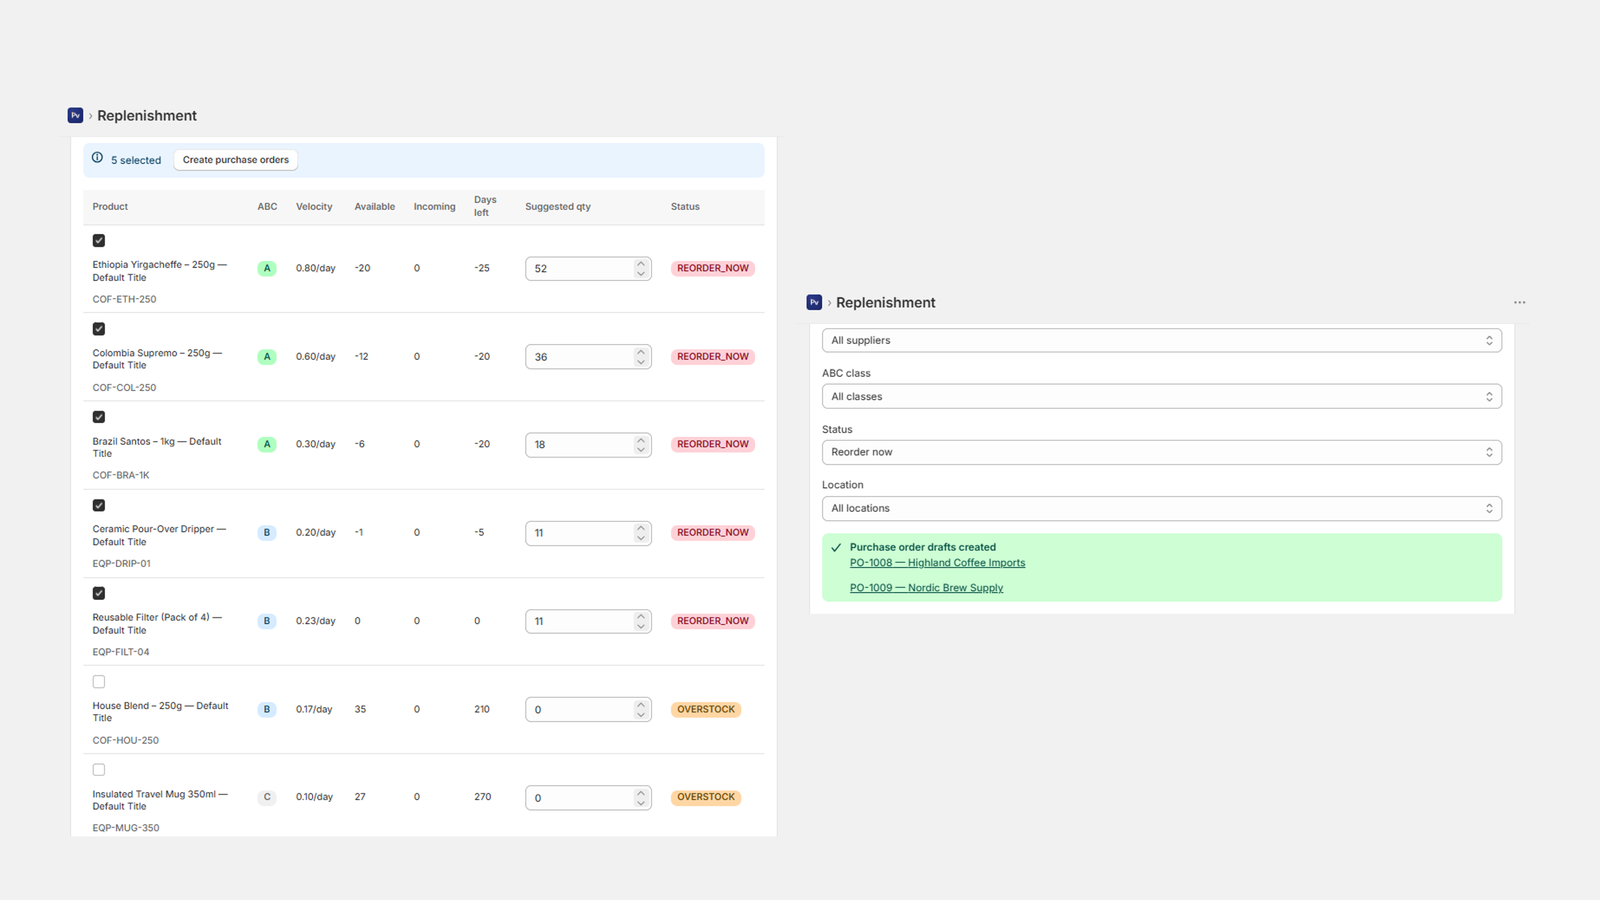The height and width of the screenshot is (900, 1600).
Task: Click Replenishment breadcrumb in left panel
Action: pyautogui.click(x=147, y=116)
